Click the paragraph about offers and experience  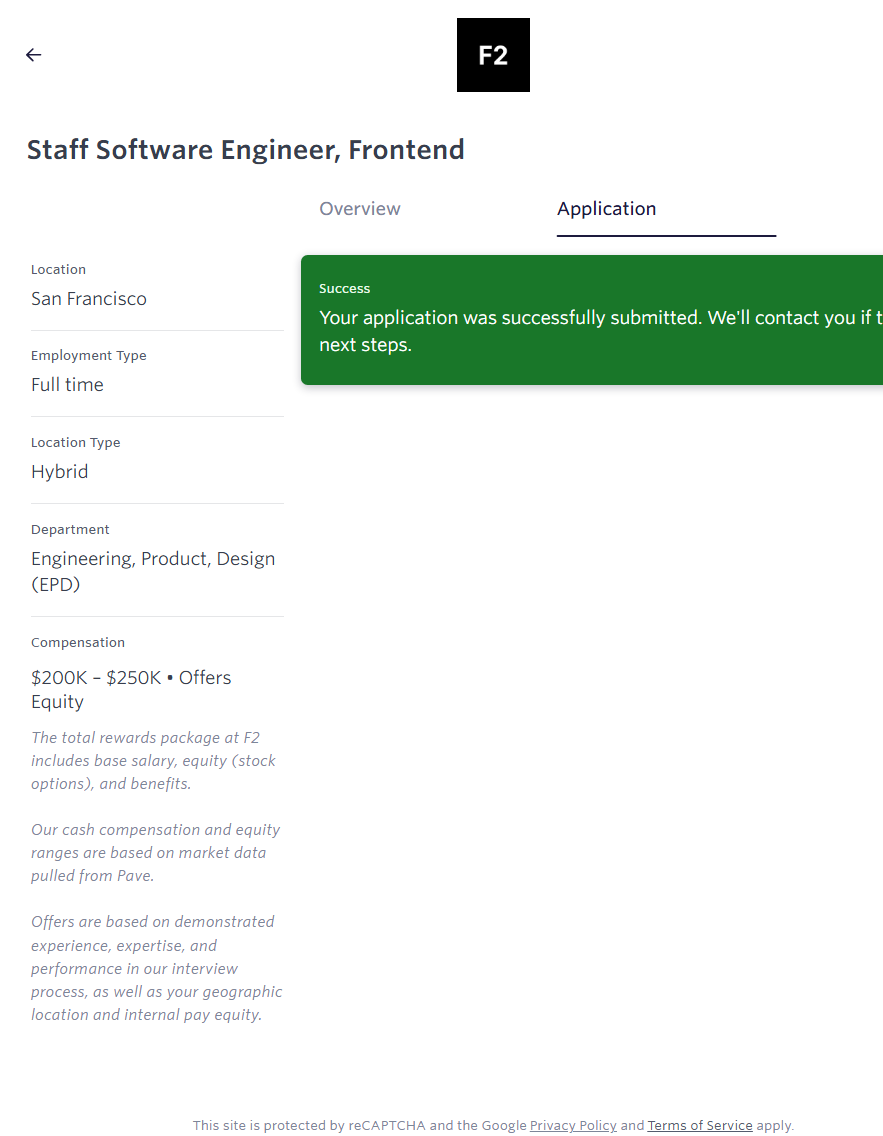[x=156, y=968]
